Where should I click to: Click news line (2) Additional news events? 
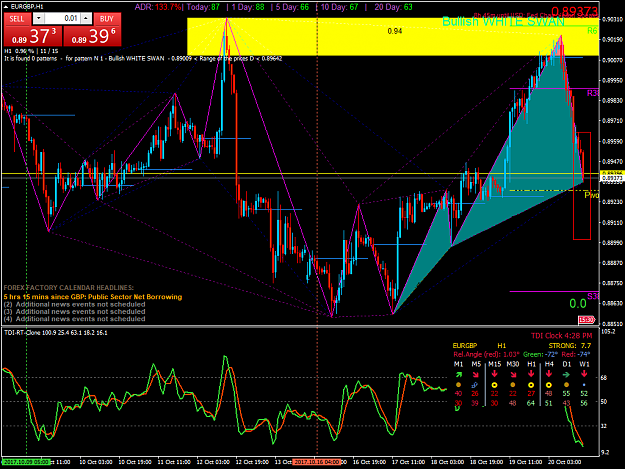(75, 304)
